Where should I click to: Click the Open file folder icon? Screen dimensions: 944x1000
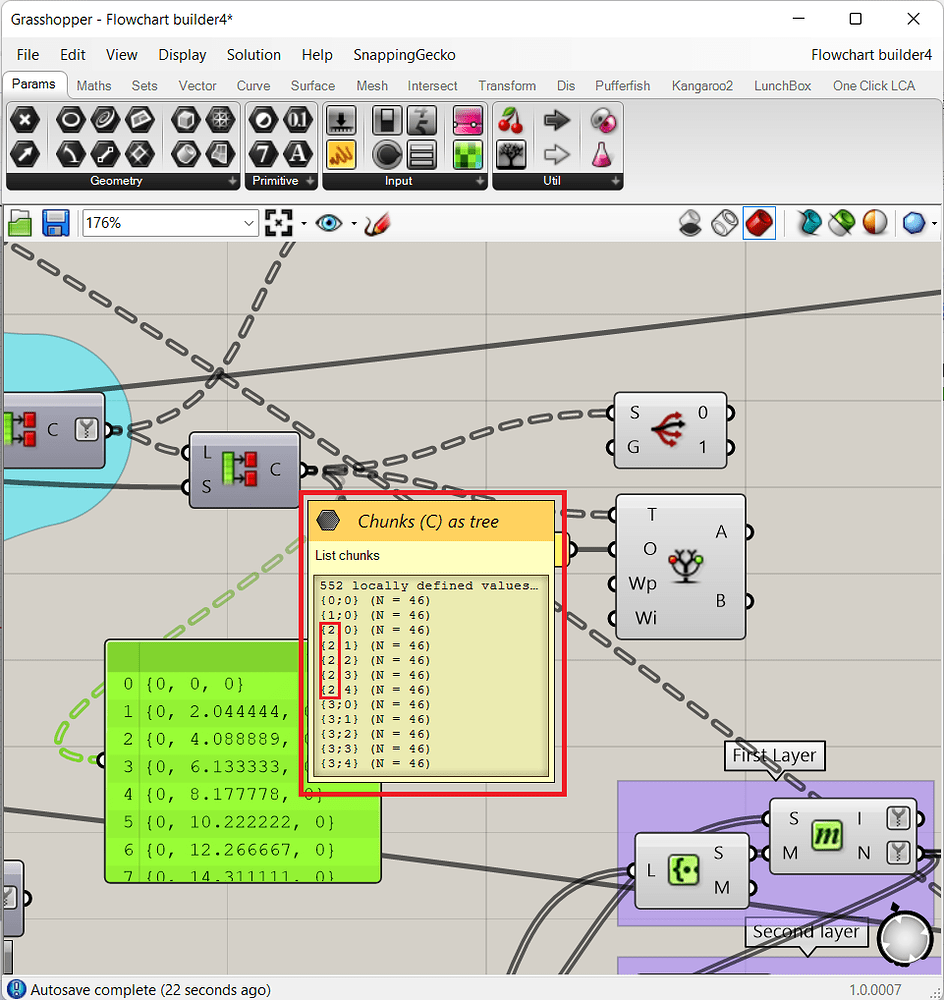coord(21,223)
